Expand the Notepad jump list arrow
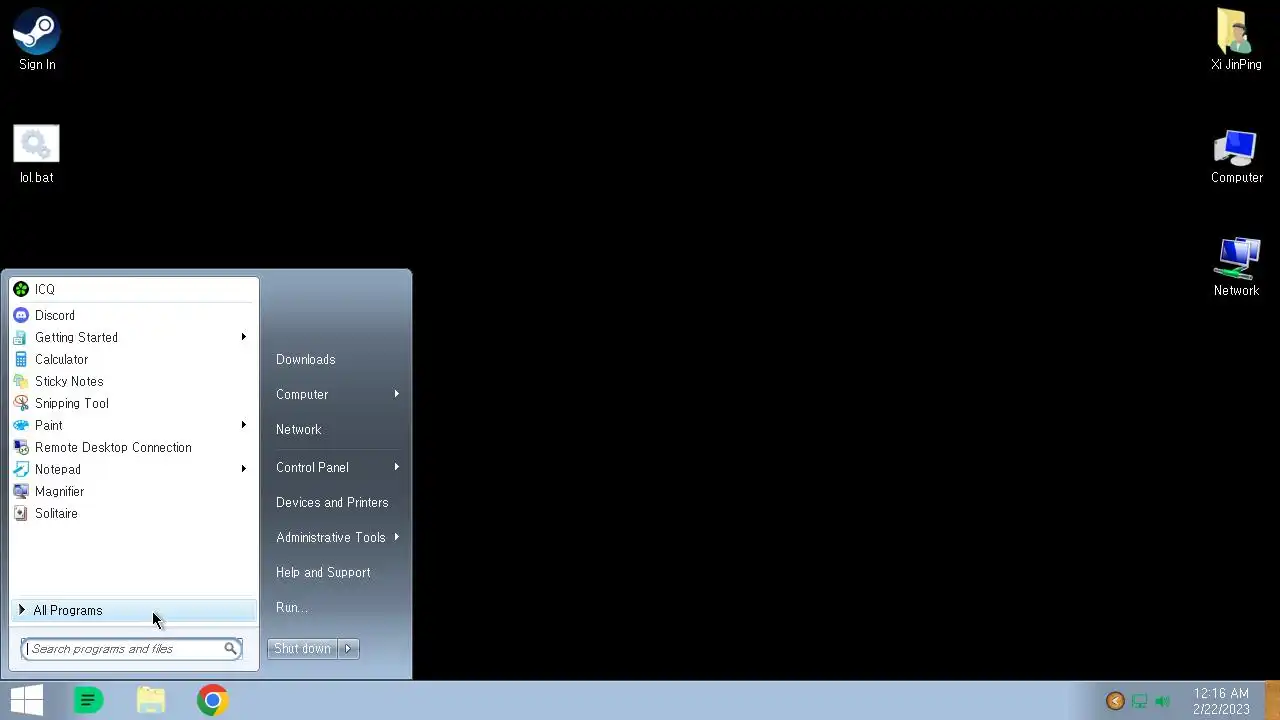The width and height of the screenshot is (1280, 720). (x=243, y=469)
